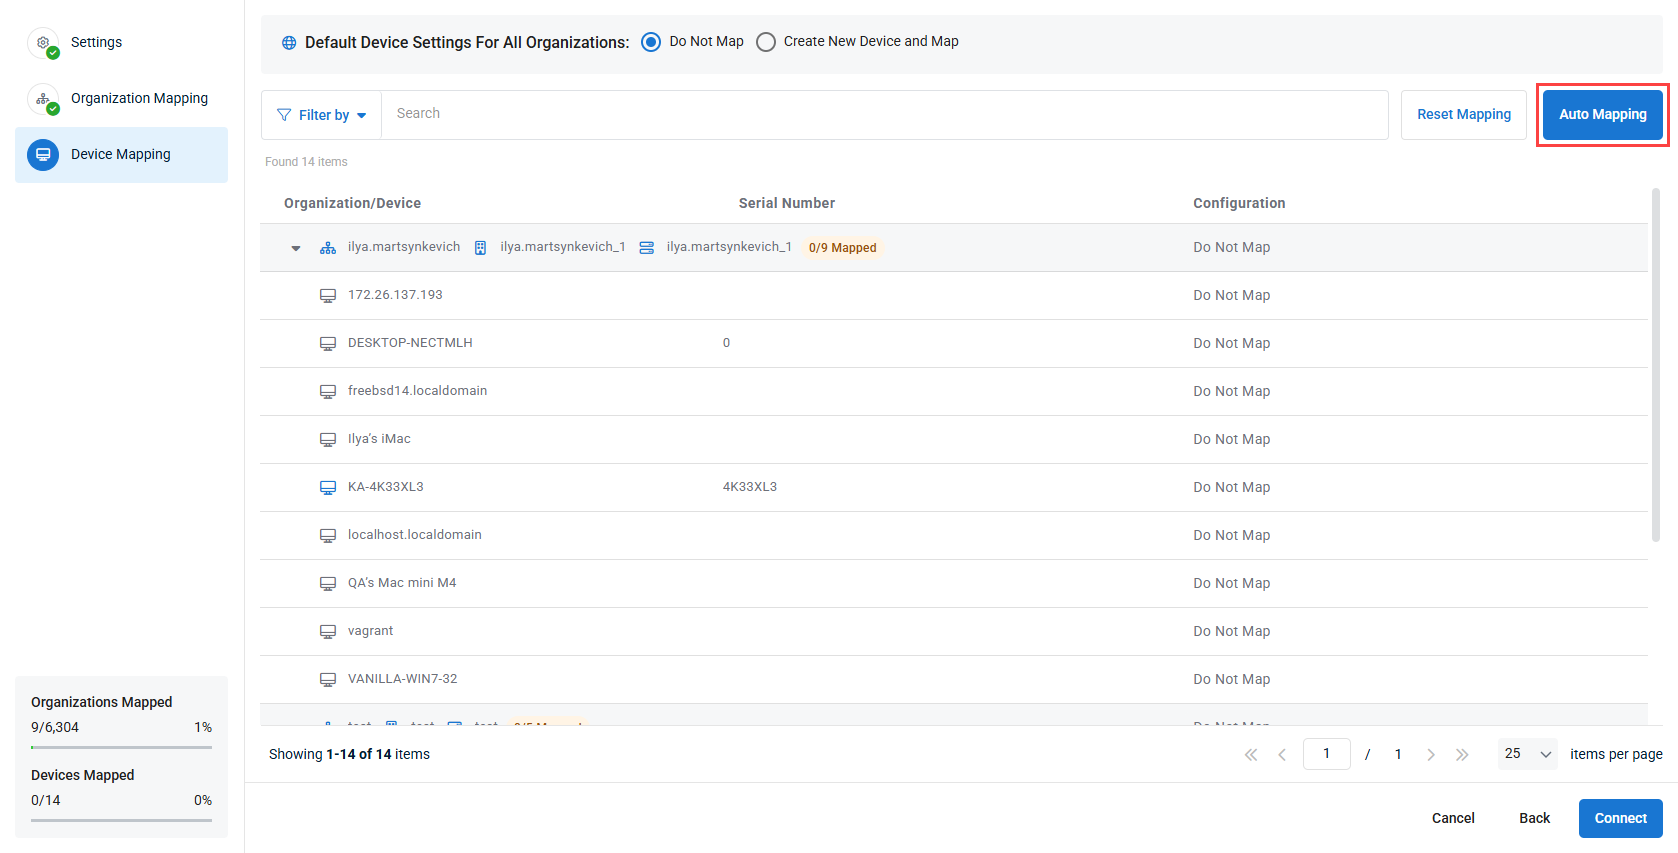Switch to Organization Mapping step
This screenshot has height=853, width=1678.
pyautogui.click(x=139, y=99)
